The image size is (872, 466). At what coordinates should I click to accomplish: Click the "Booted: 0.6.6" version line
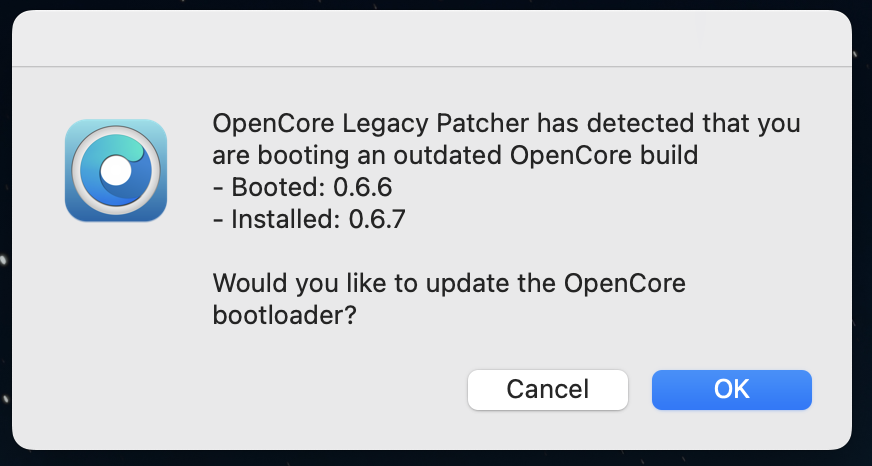303,187
